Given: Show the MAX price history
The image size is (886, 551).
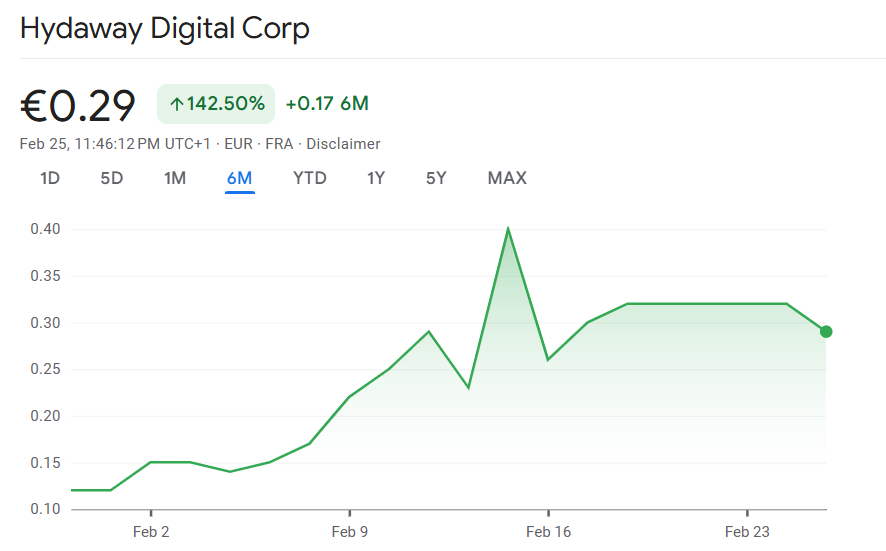Looking at the screenshot, I should (x=507, y=179).
